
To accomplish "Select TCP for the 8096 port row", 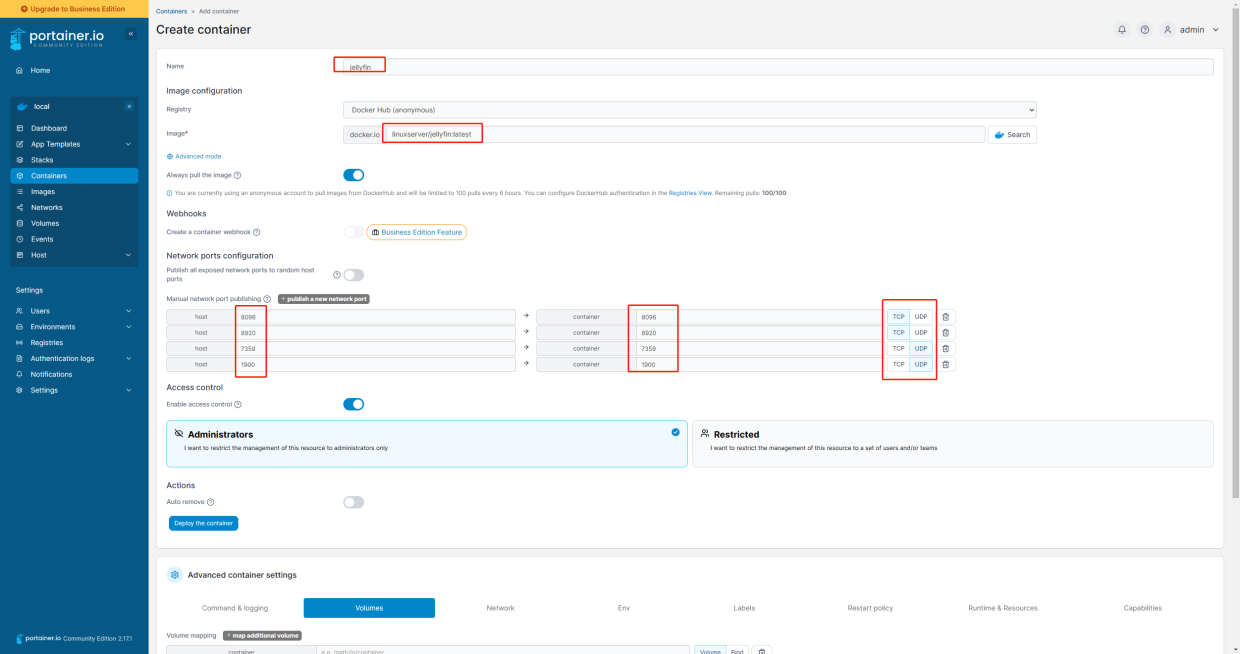I will click(898, 317).
